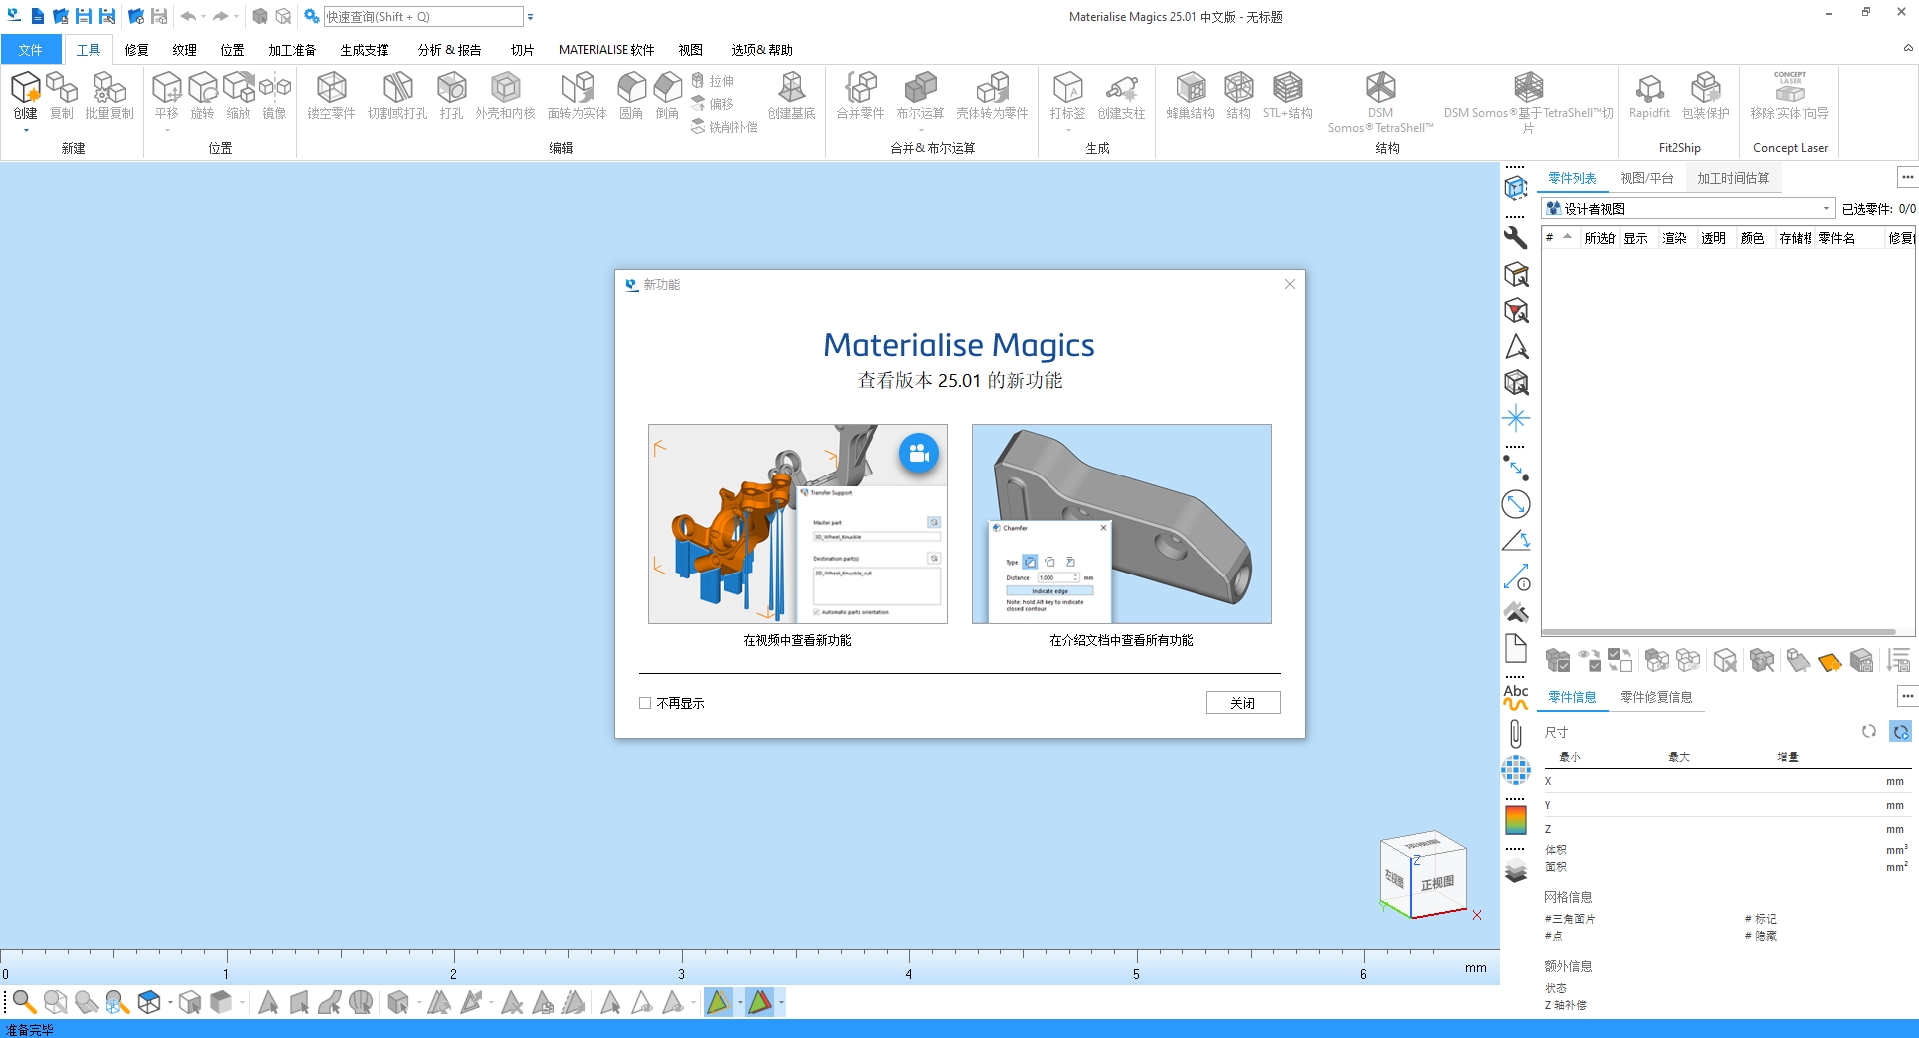1919x1038 pixels.
Task: Click the 正视图 face of the view cube
Action: (x=1437, y=883)
